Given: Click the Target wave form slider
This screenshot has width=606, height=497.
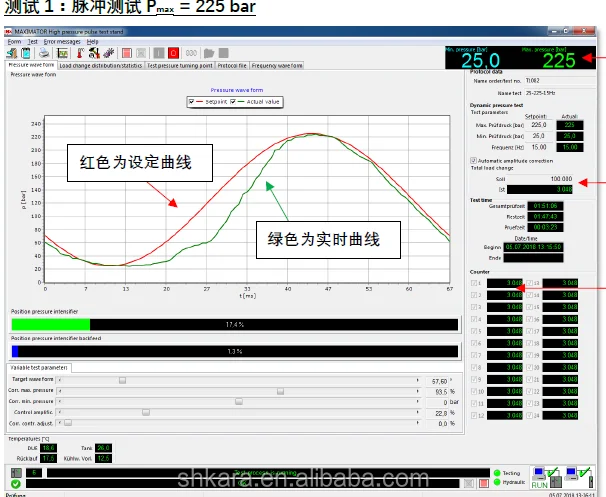Looking at the screenshot, I should tap(122, 380).
